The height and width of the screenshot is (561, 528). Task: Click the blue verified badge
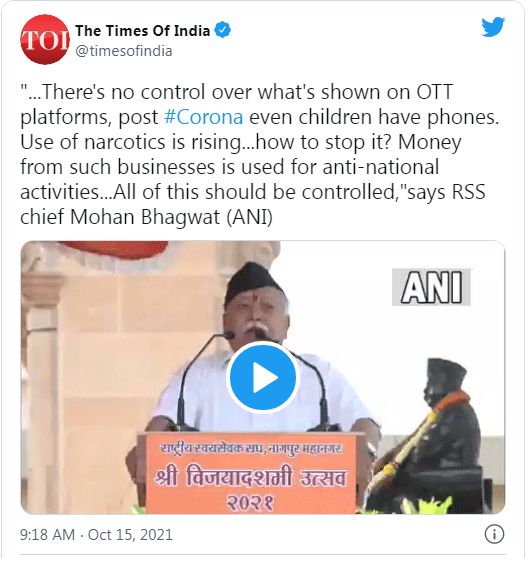pos(223,30)
